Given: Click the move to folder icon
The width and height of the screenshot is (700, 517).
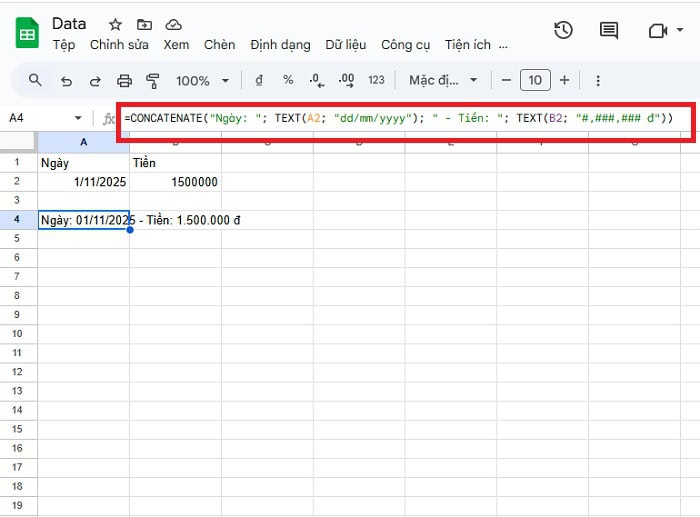Looking at the screenshot, I should [145, 24].
